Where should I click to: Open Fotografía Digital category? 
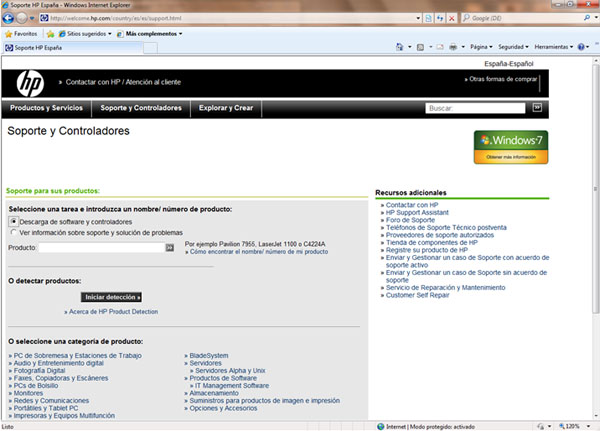tap(39, 371)
